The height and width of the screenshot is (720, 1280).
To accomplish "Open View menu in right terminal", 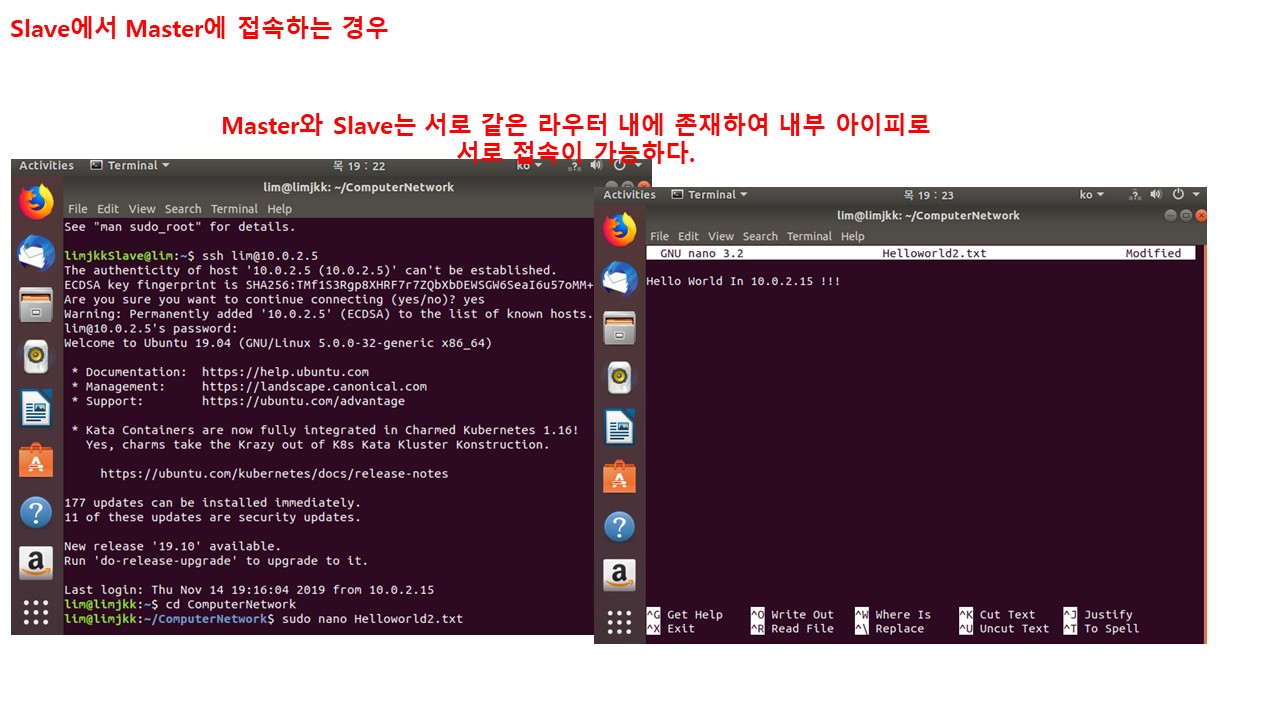I will [x=721, y=236].
